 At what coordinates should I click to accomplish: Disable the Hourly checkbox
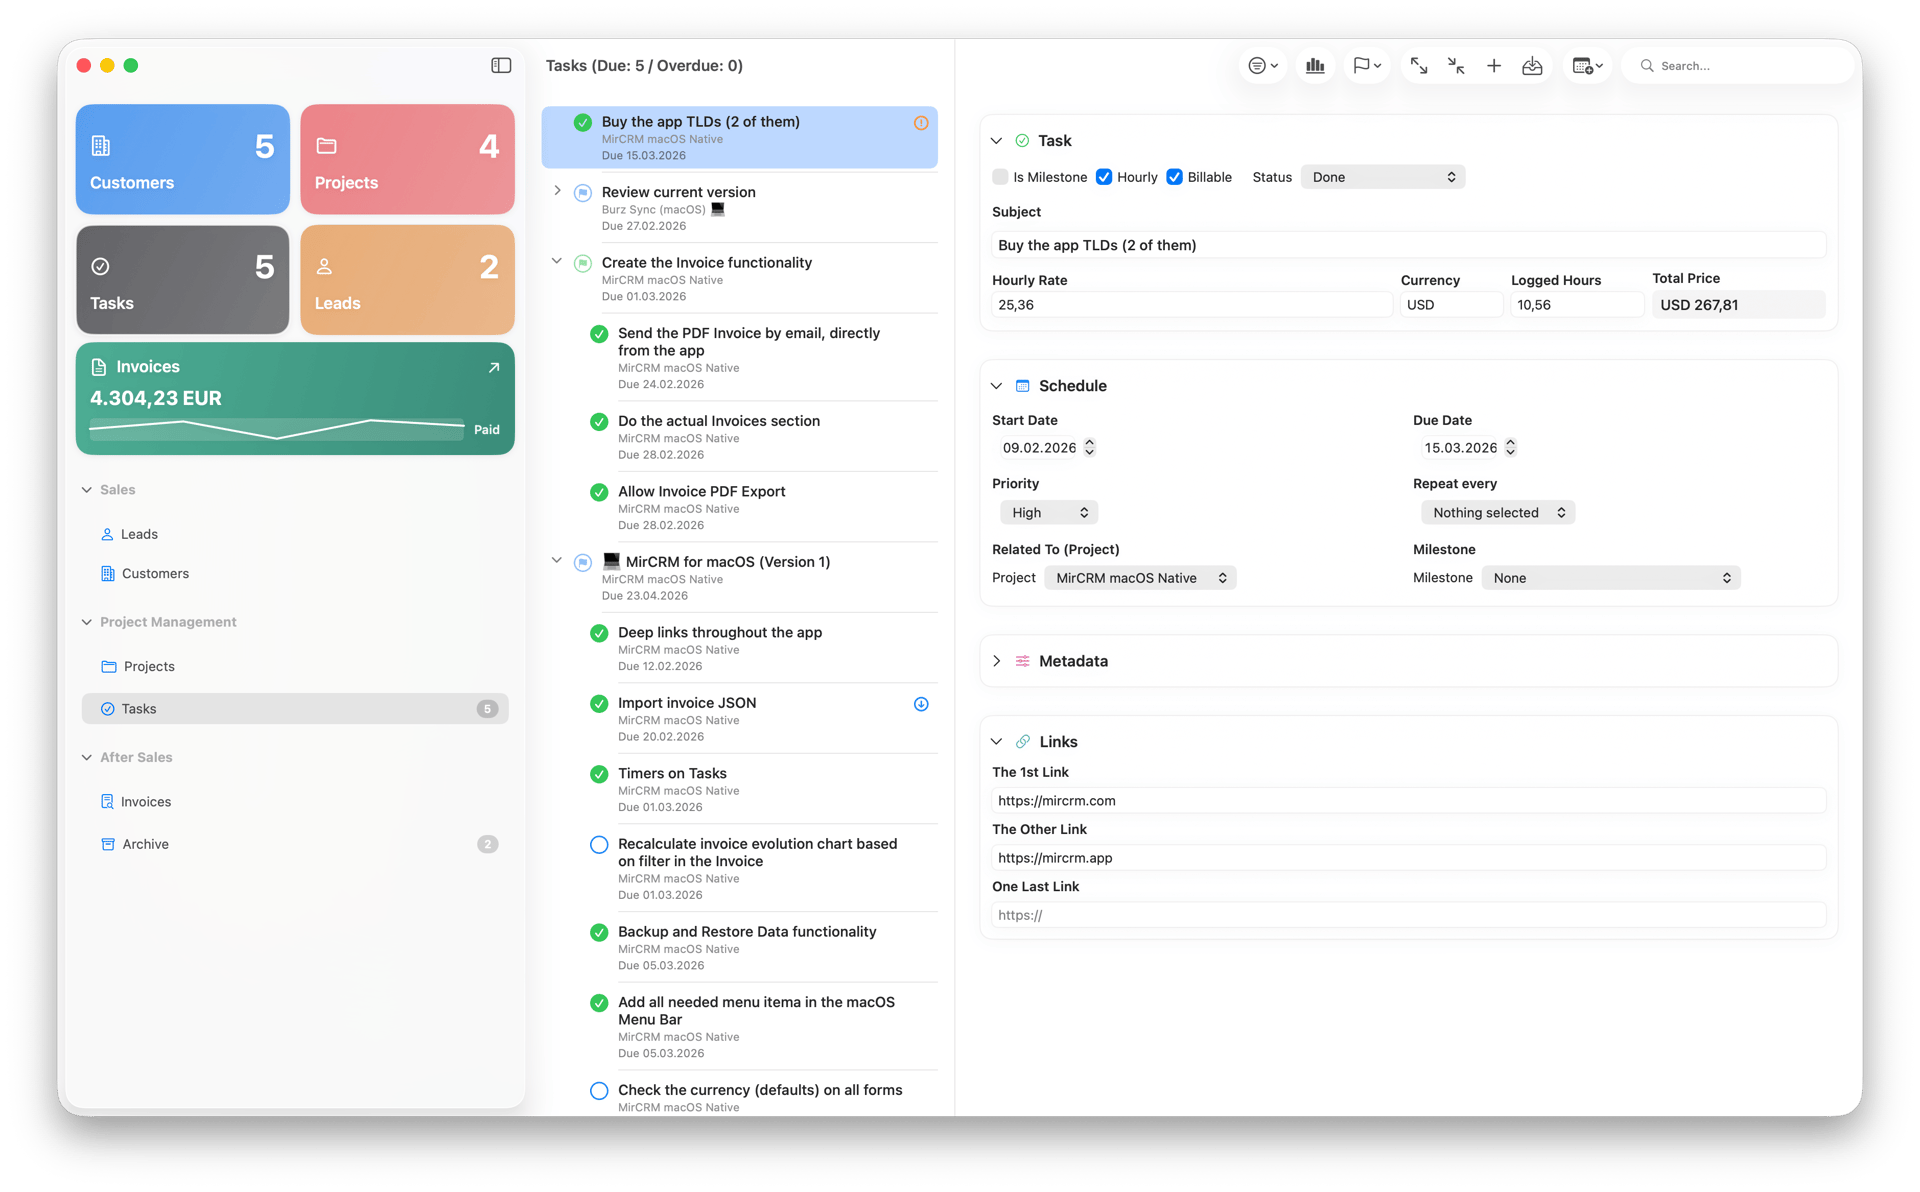tap(1104, 177)
